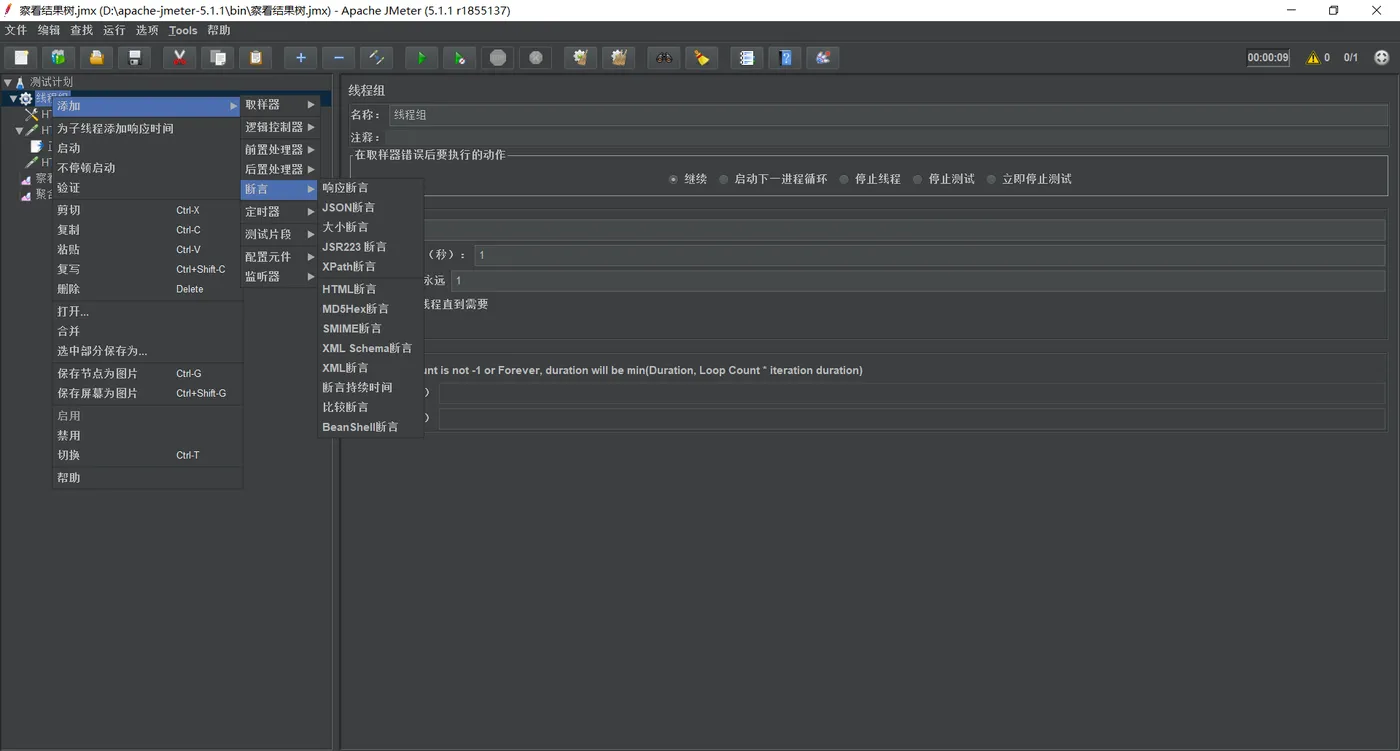This screenshot has height=751, width=1400.
Task: Click the Thread Group gear icon in tree
Action: [x=26, y=98]
